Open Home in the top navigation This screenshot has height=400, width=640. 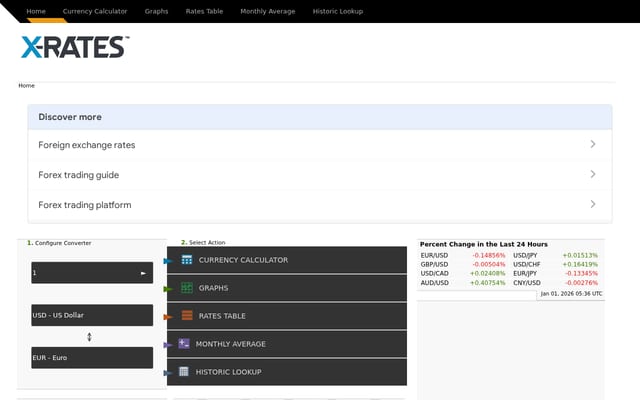point(36,11)
